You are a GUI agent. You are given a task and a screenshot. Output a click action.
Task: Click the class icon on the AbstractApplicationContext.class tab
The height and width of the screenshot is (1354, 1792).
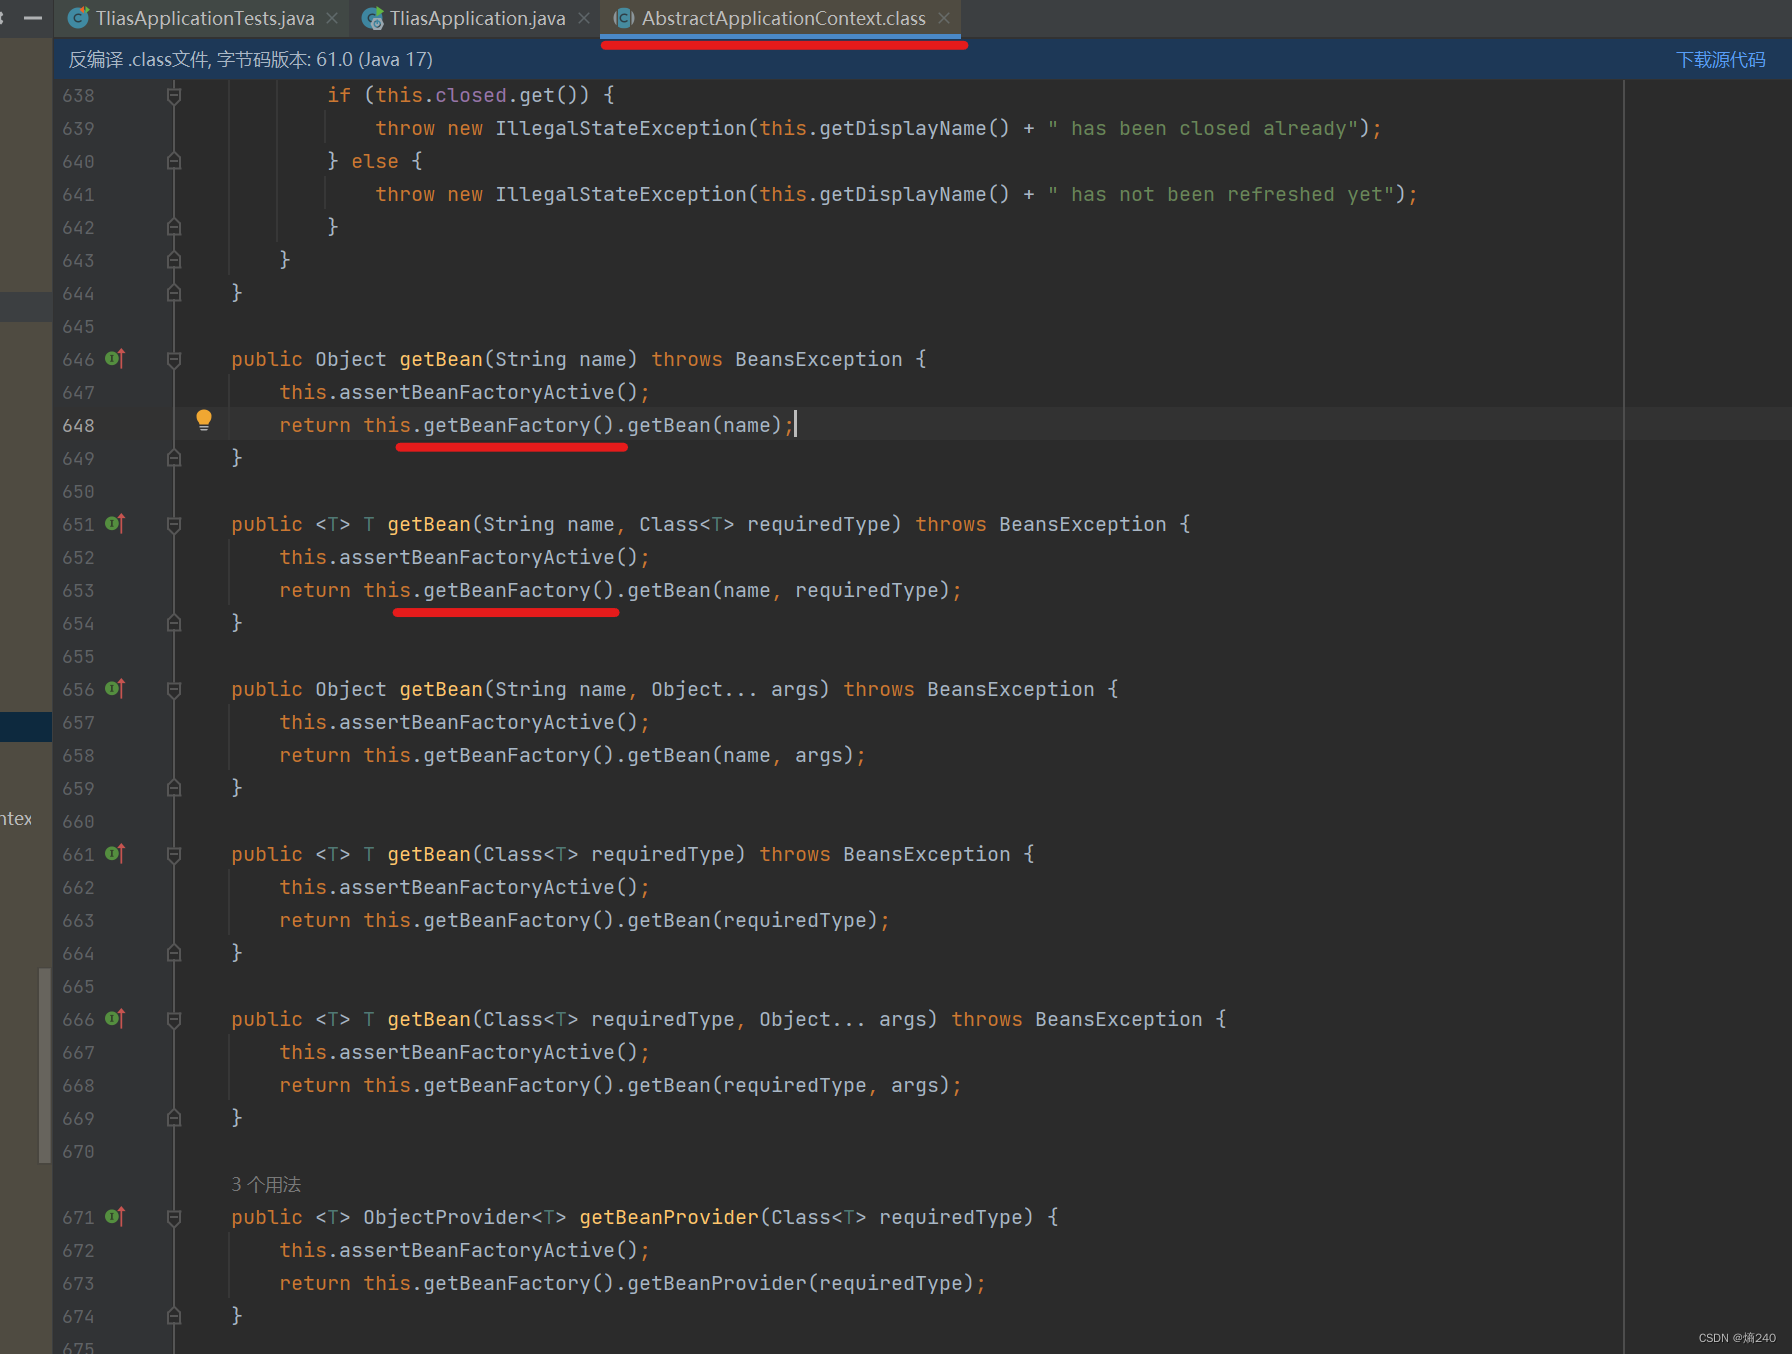[x=624, y=17]
